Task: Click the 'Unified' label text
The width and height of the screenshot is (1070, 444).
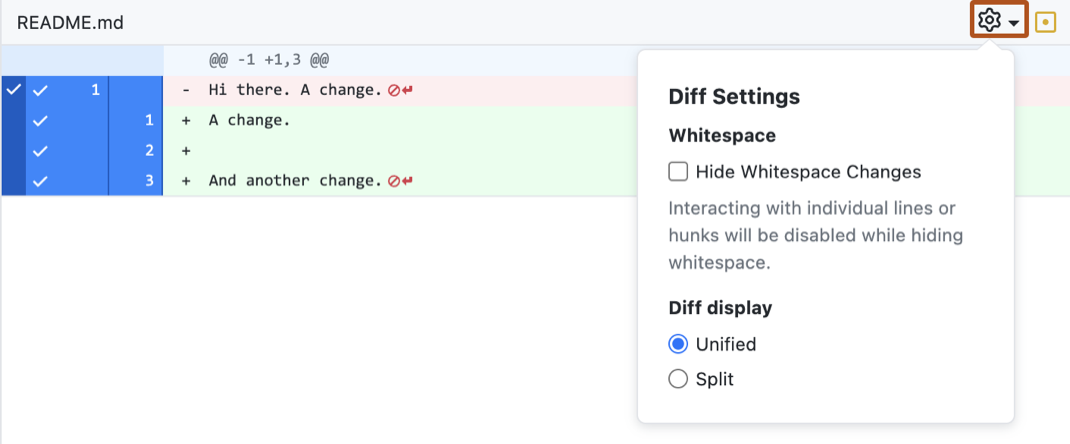Action: click(726, 344)
